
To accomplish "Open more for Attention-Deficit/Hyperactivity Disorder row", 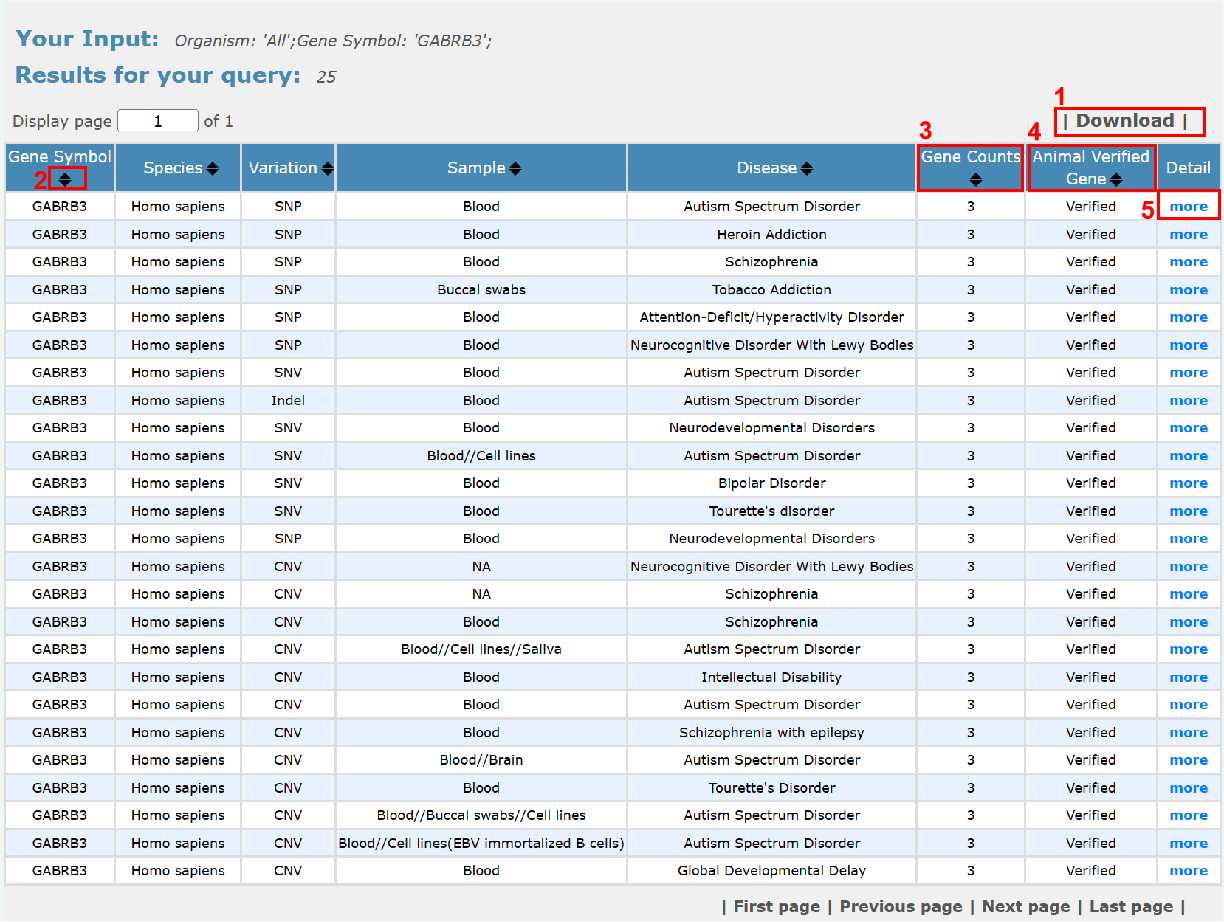I will pyautogui.click(x=1189, y=318).
